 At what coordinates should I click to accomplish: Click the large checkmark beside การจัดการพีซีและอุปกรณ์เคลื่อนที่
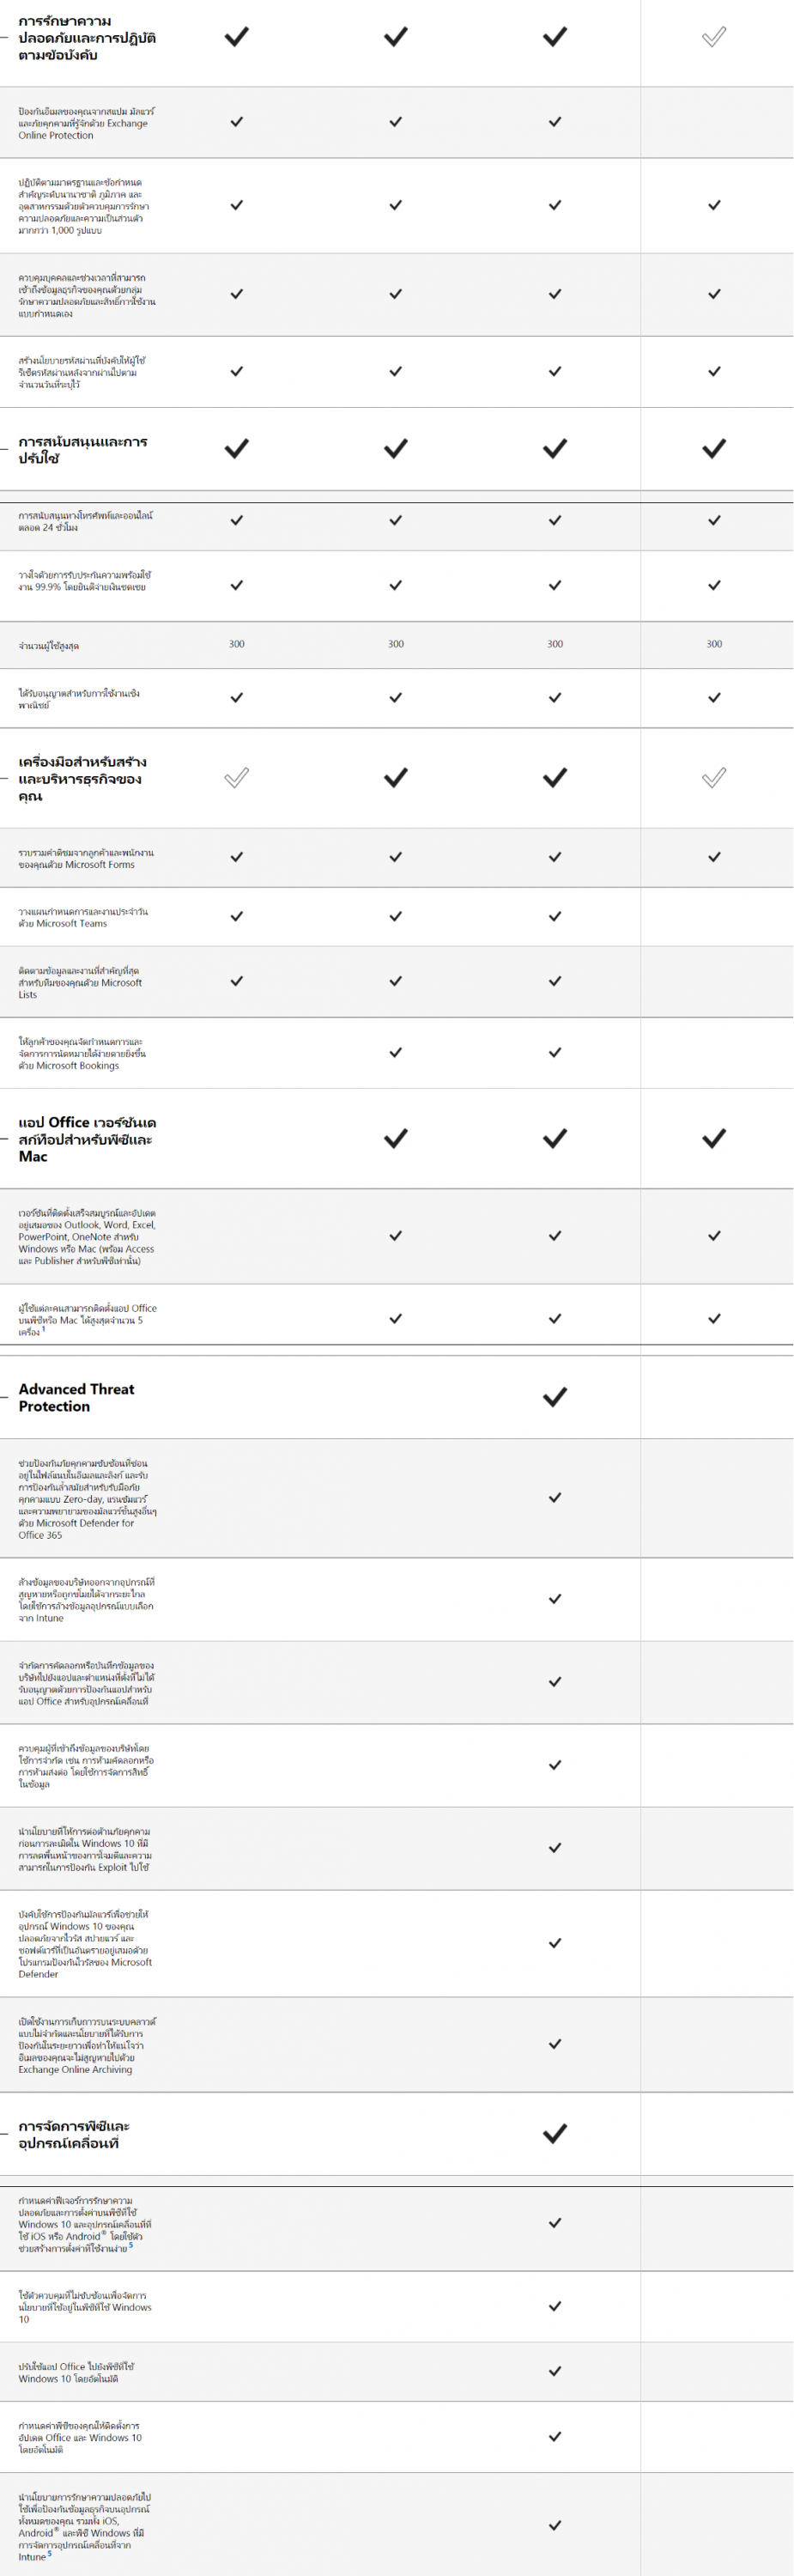point(555,2134)
